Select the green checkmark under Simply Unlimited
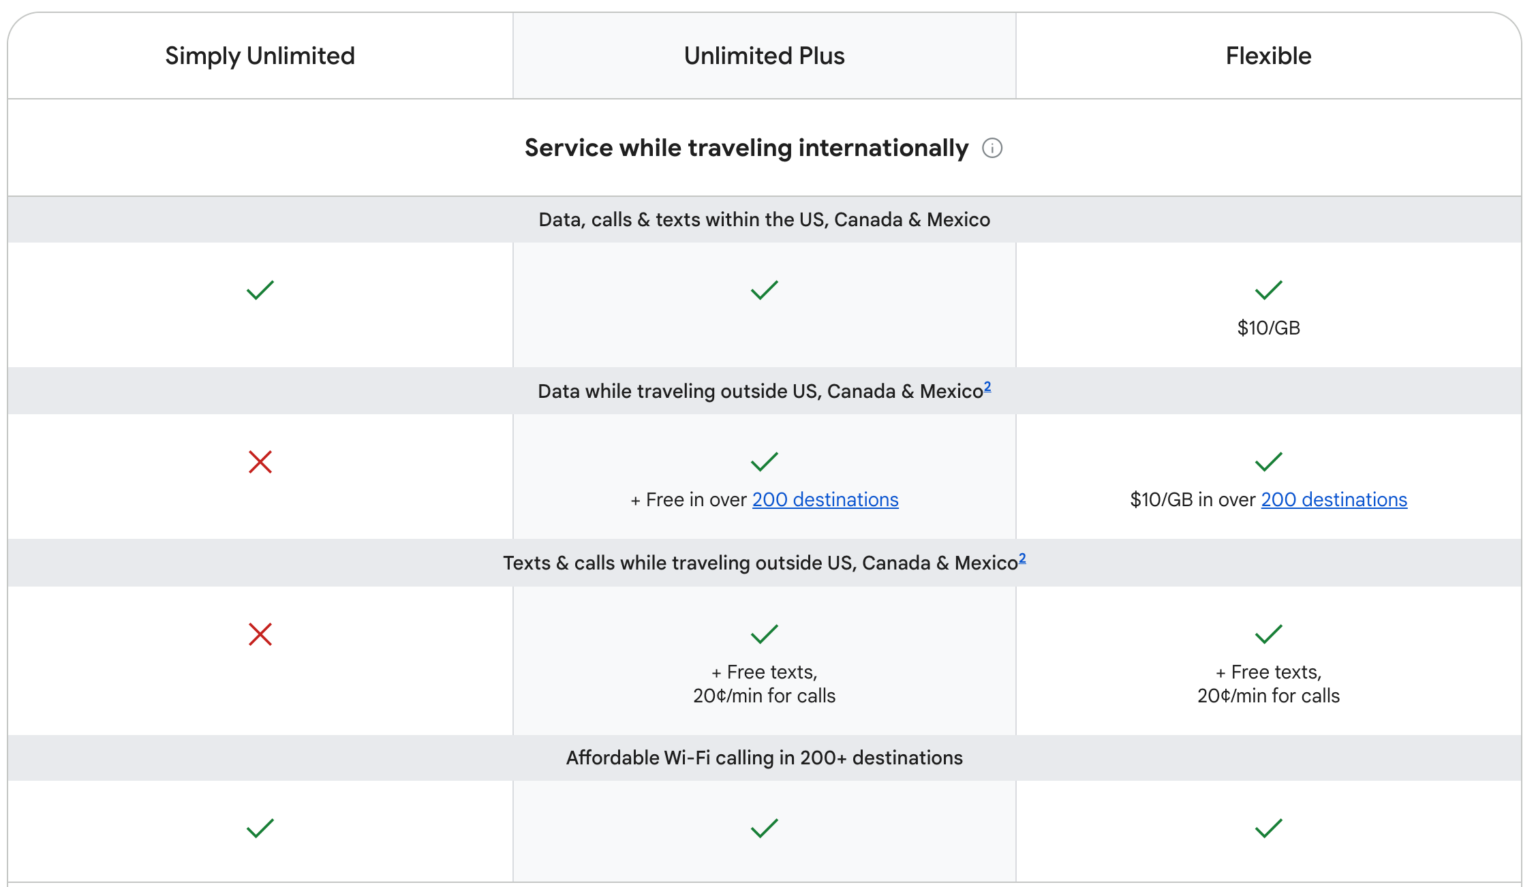Screen dimensions: 1536x887 pyautogui.click(x=259, y=290)
